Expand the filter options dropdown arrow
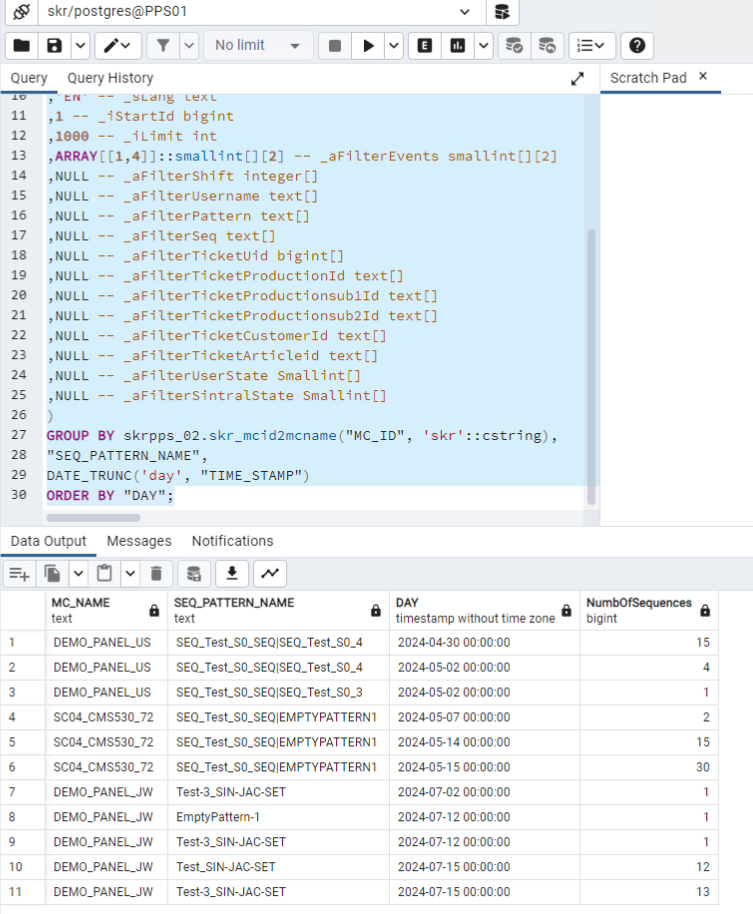753x914 pixels. click(x=189, y=45)
